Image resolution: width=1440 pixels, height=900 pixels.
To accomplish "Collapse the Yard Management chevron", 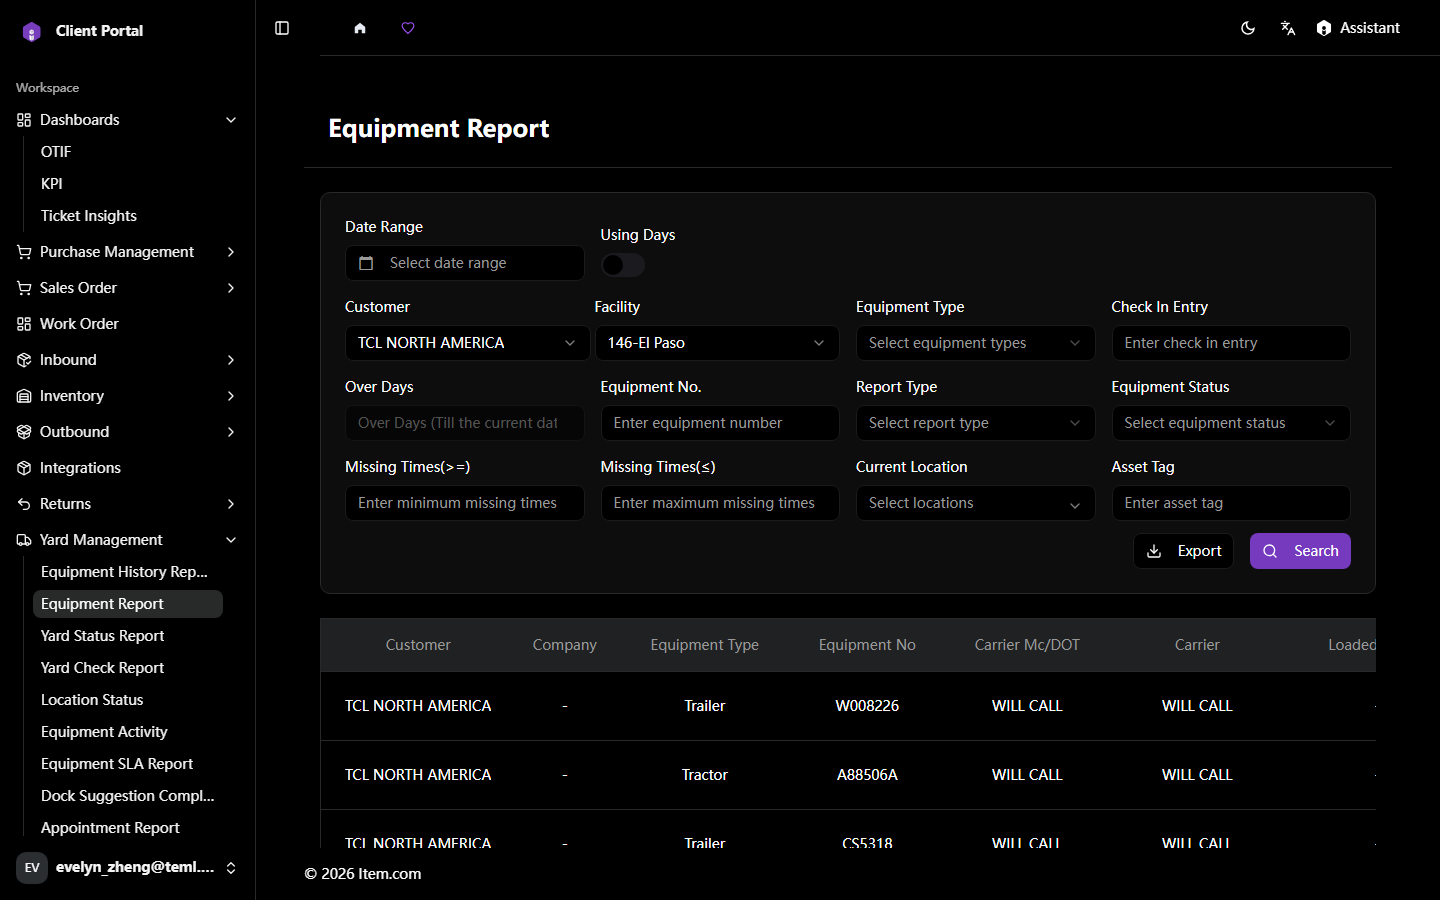I will pyautogui.click(x=231, y=540).
